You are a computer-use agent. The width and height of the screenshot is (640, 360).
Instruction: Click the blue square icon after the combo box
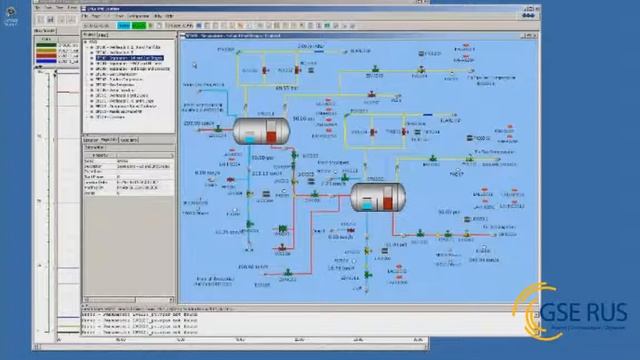coord(199,26)
